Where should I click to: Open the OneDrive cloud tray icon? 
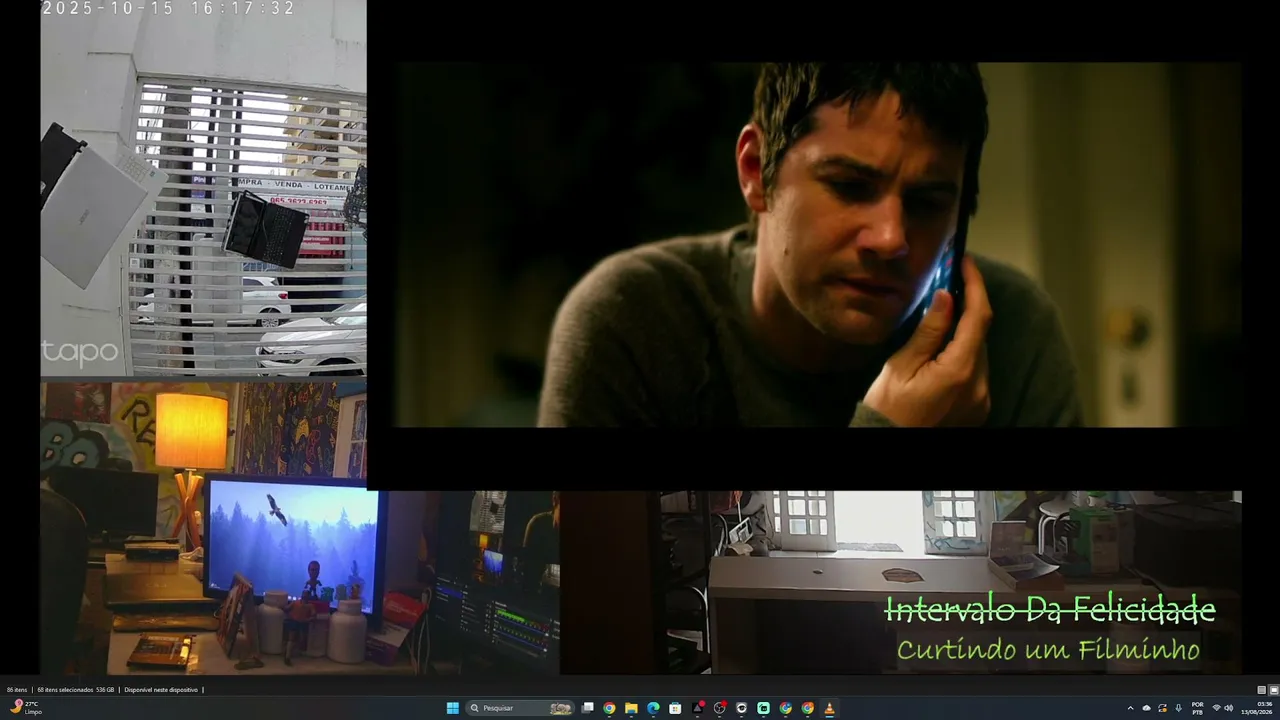point(1147,708)
